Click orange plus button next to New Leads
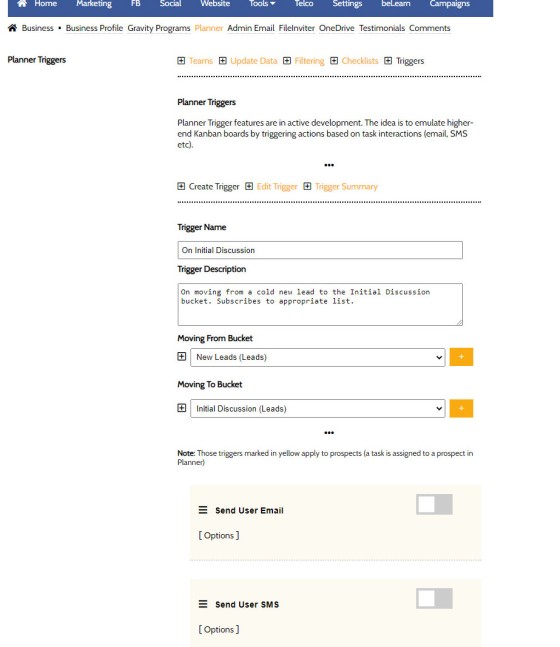560x647 pixels. (461, 357)
